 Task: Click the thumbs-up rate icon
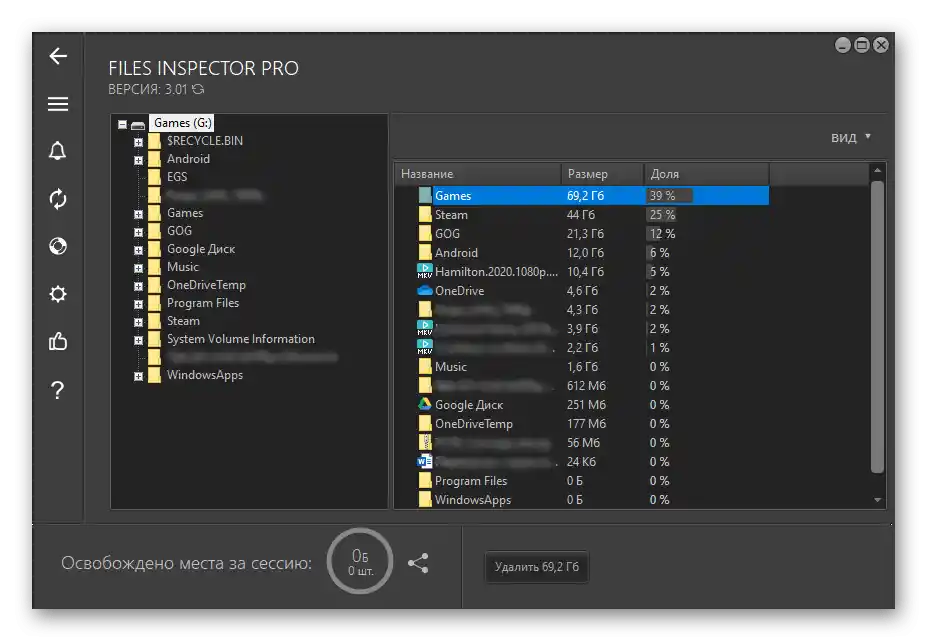(58, 341)
